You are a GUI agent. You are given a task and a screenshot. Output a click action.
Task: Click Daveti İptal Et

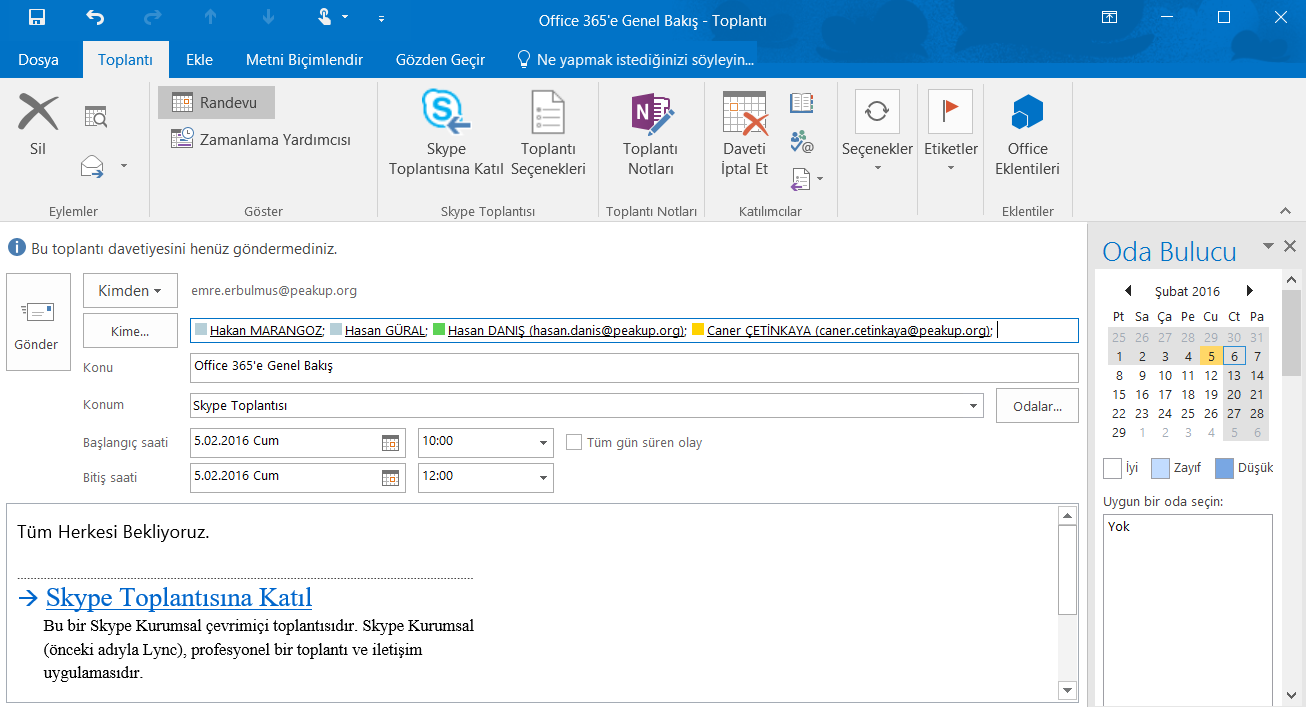[745, 134]
